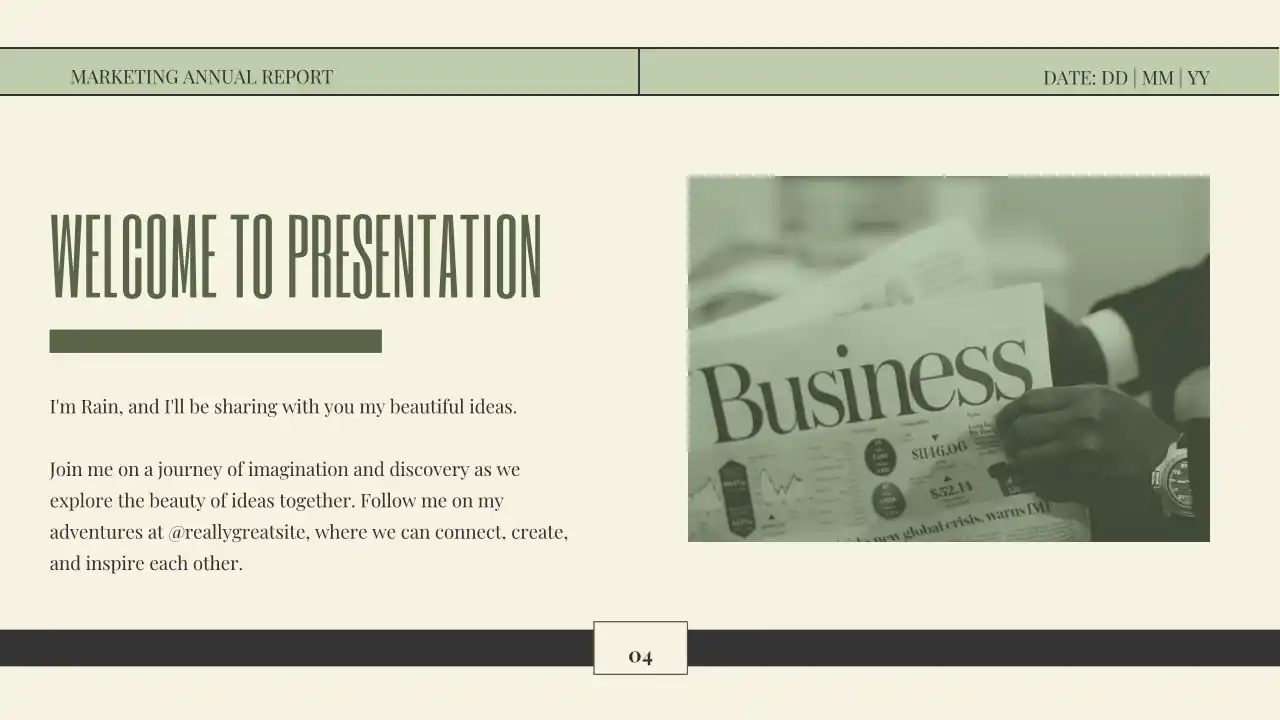Click the paragraph starting 'Join me on a journey'
The image size is (1280, 720).
coord(309,516)
